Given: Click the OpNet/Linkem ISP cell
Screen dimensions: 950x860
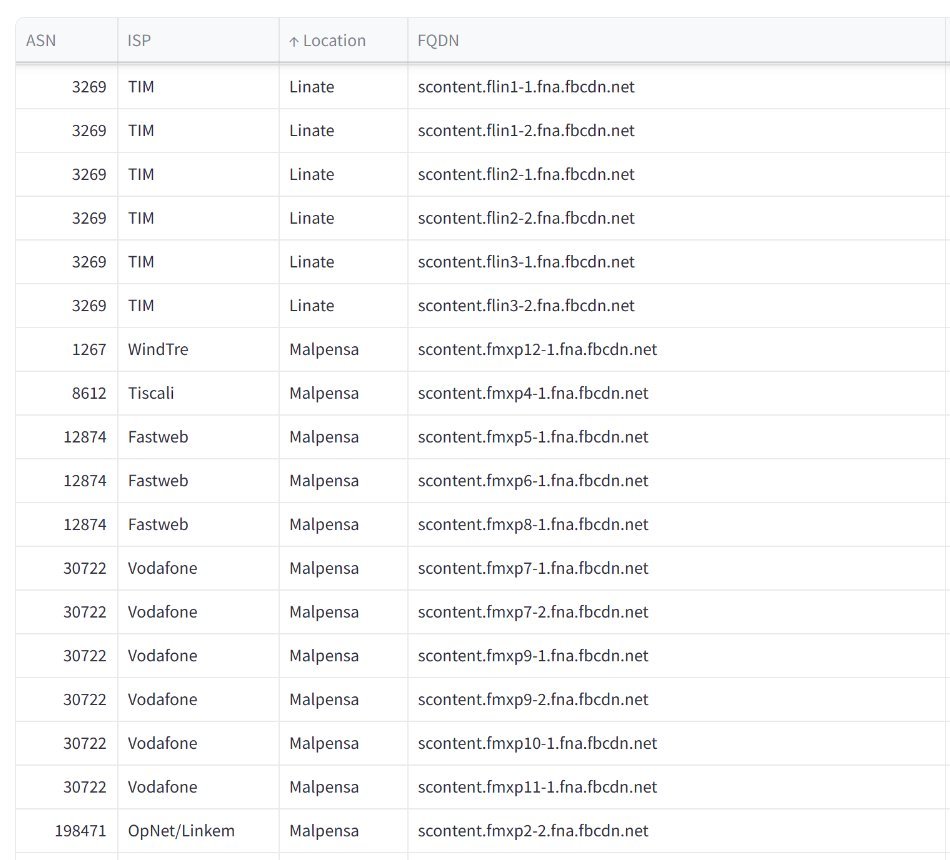Looking at the screenshot, I should 181,831.
